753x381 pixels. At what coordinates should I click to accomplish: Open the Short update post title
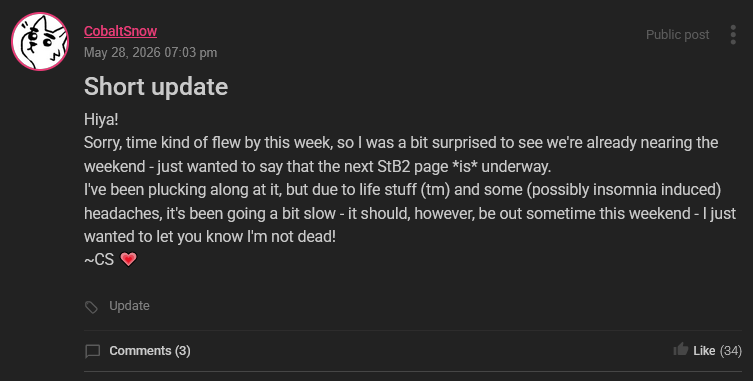coord(156,86)
